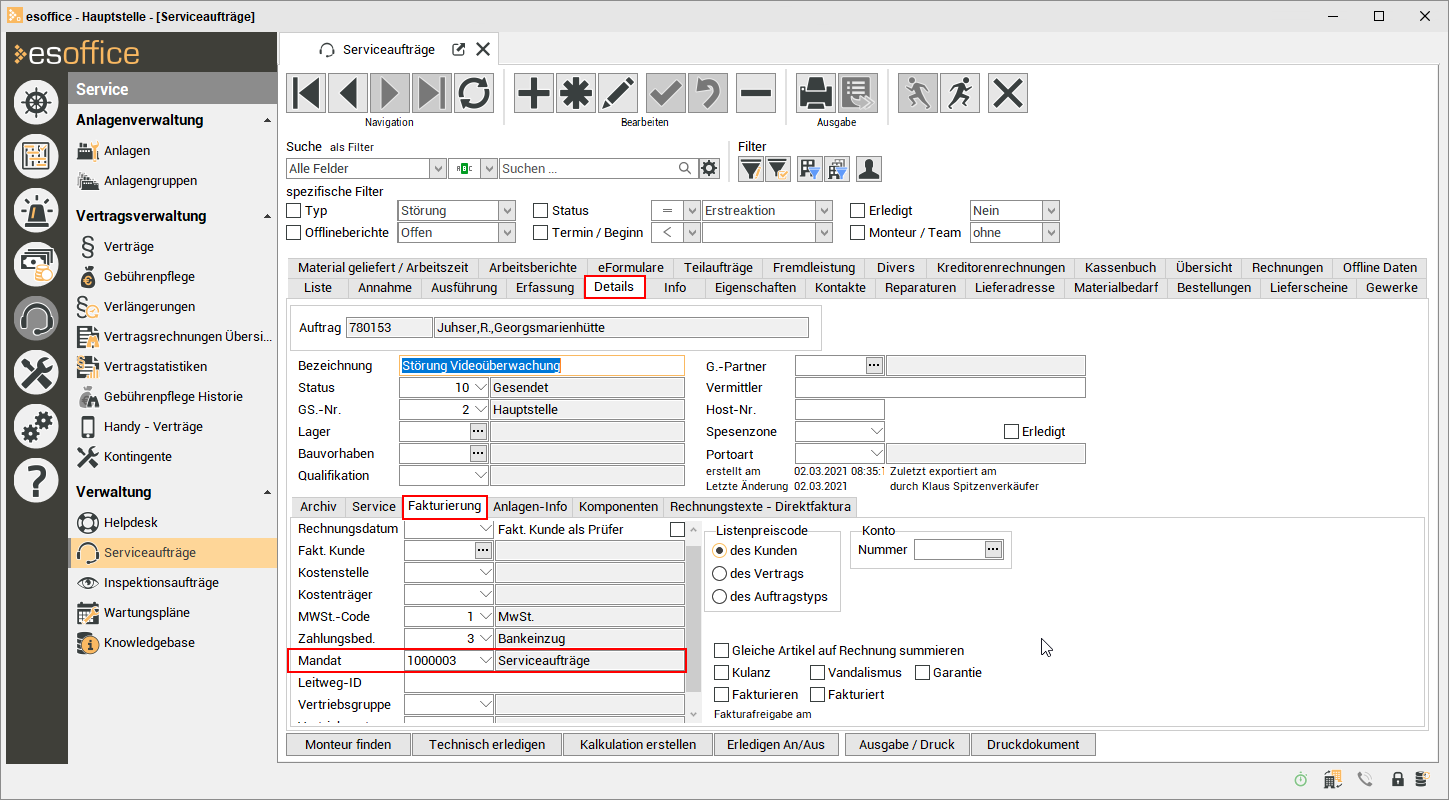Open Verträge in the sidebar

tap(129, 247)
